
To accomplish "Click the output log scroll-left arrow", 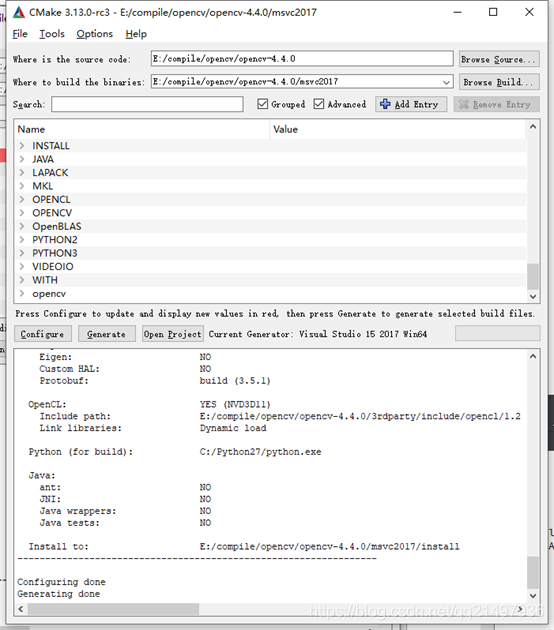I will (21, 609).
